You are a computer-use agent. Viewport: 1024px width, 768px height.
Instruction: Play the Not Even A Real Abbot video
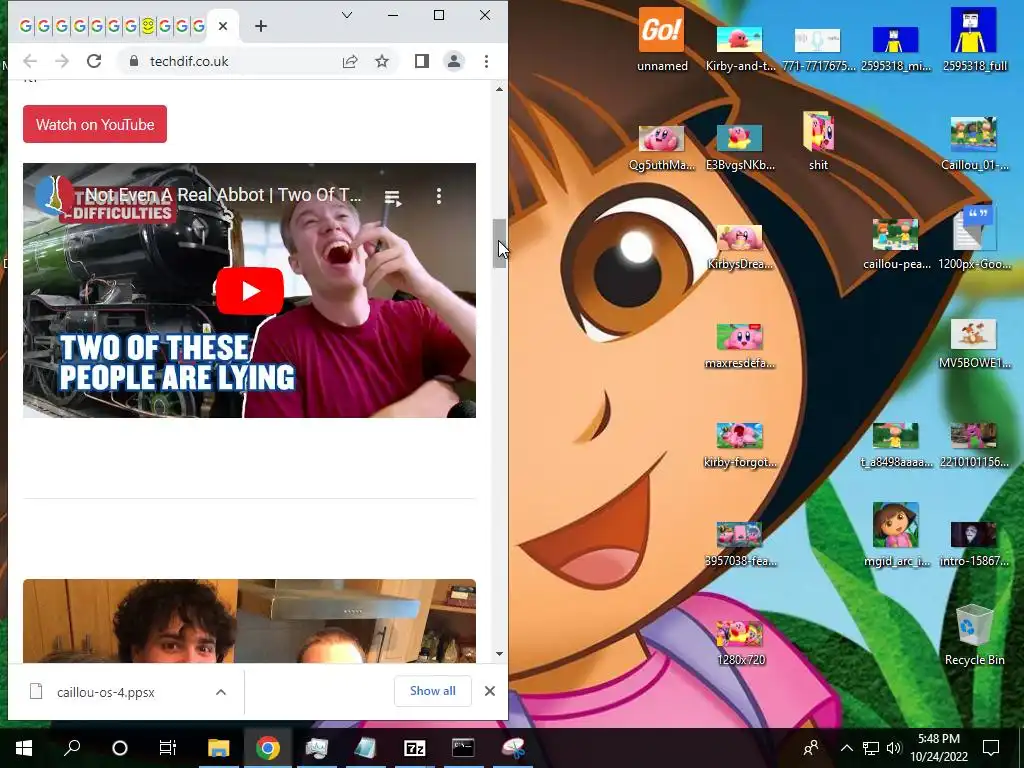(249, 291)
